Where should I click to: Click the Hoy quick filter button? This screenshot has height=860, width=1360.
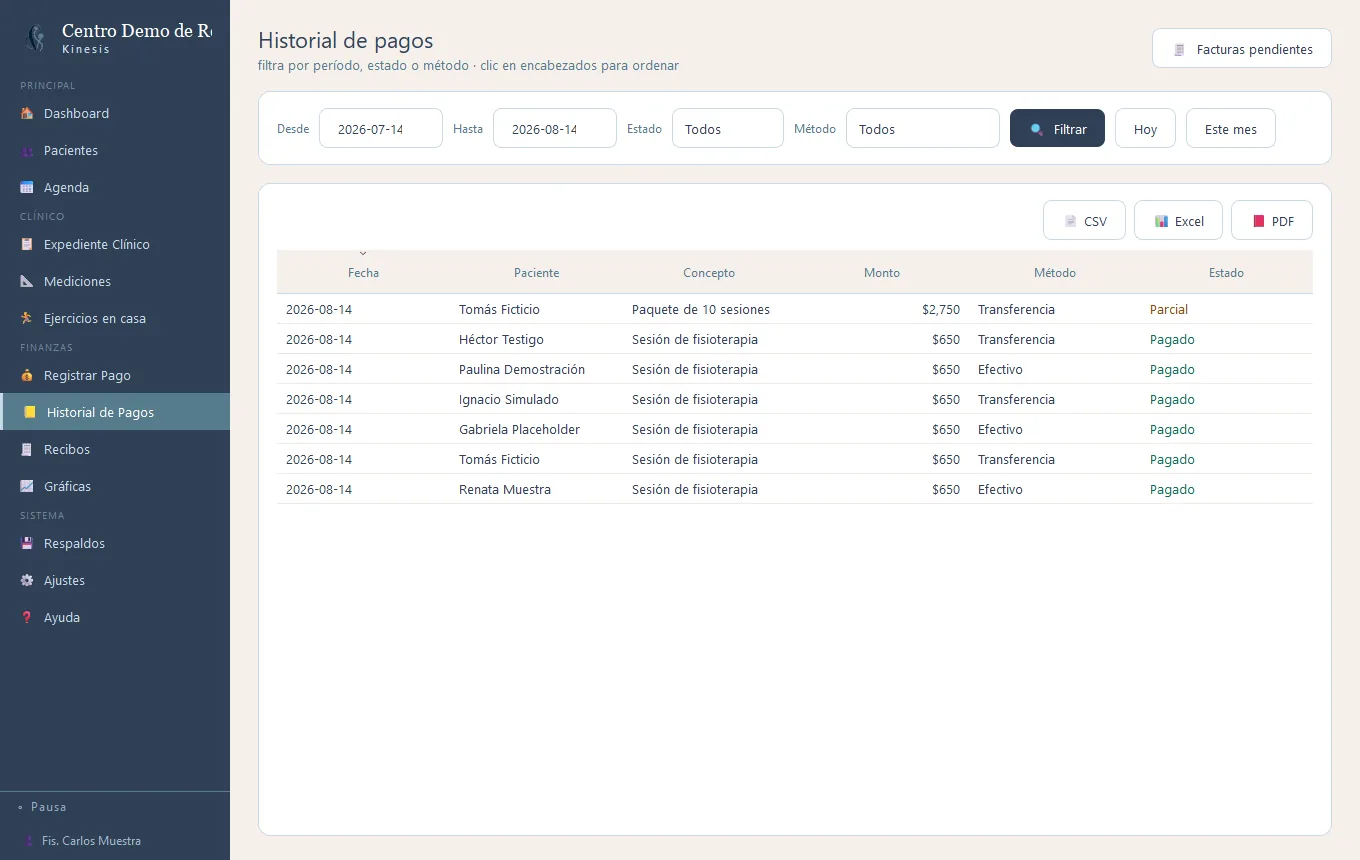pos(1145,128)
